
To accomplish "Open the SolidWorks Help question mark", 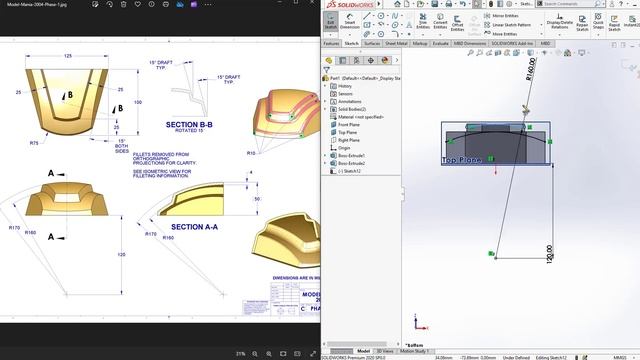I will tap(621, 4).
